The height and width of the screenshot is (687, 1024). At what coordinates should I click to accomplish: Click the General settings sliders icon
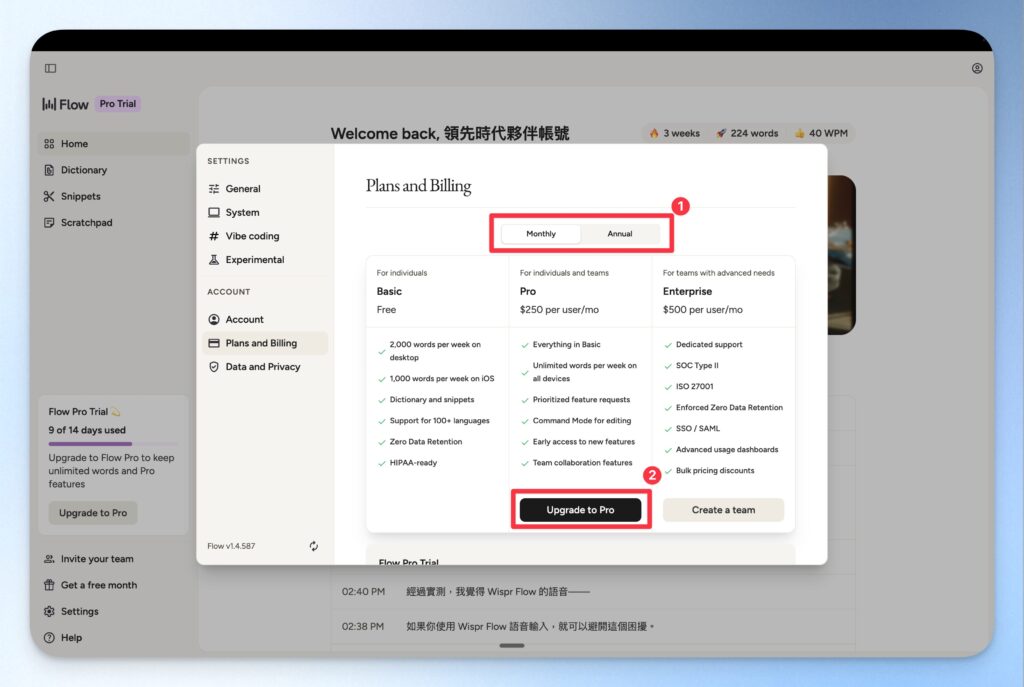coord(214,188)
